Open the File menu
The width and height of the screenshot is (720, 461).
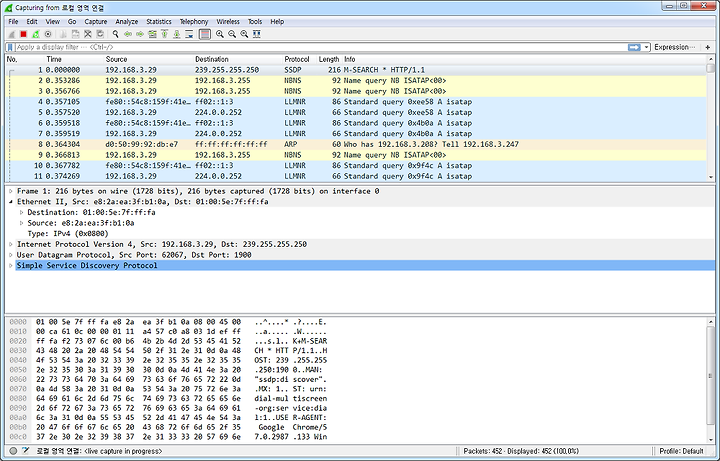pos(13,22)
